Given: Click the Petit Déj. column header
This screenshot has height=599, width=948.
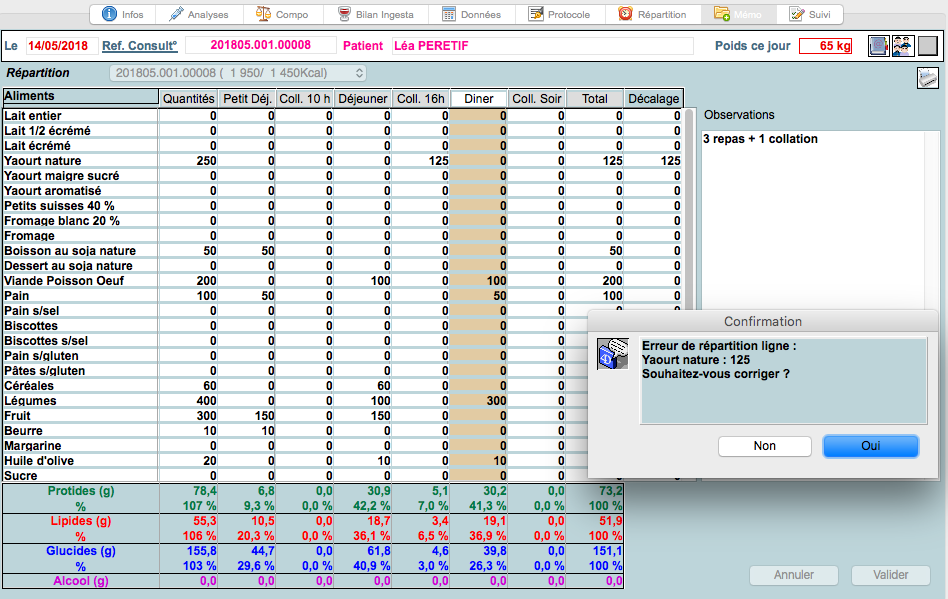Looking at the screenshot, I should point(247,99).
